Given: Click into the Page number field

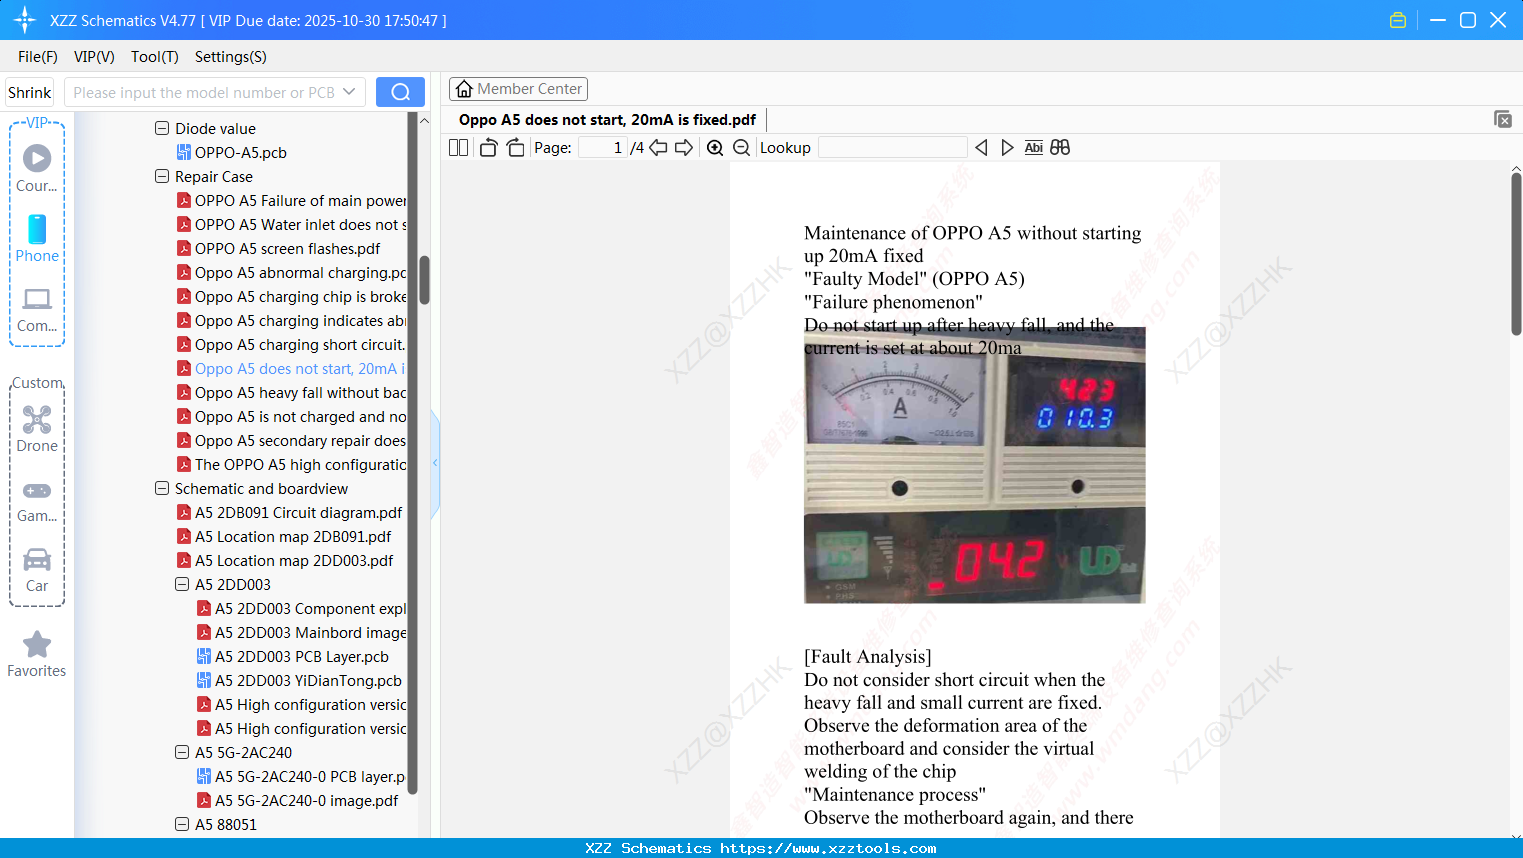Looking at the screenshot, I should click(602, 148).
